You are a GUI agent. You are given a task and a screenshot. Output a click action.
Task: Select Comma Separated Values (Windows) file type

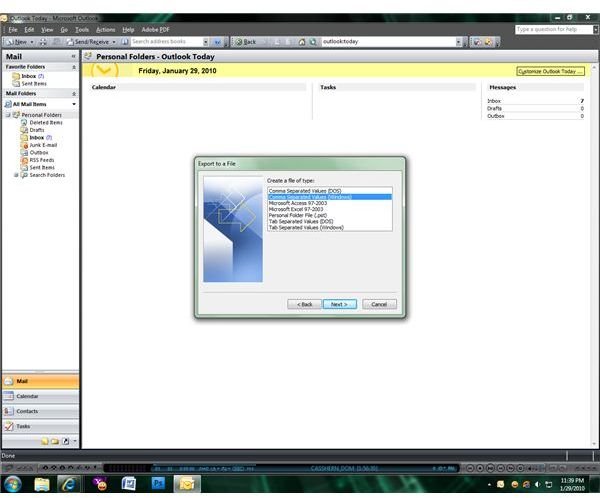tap(329, 197)
